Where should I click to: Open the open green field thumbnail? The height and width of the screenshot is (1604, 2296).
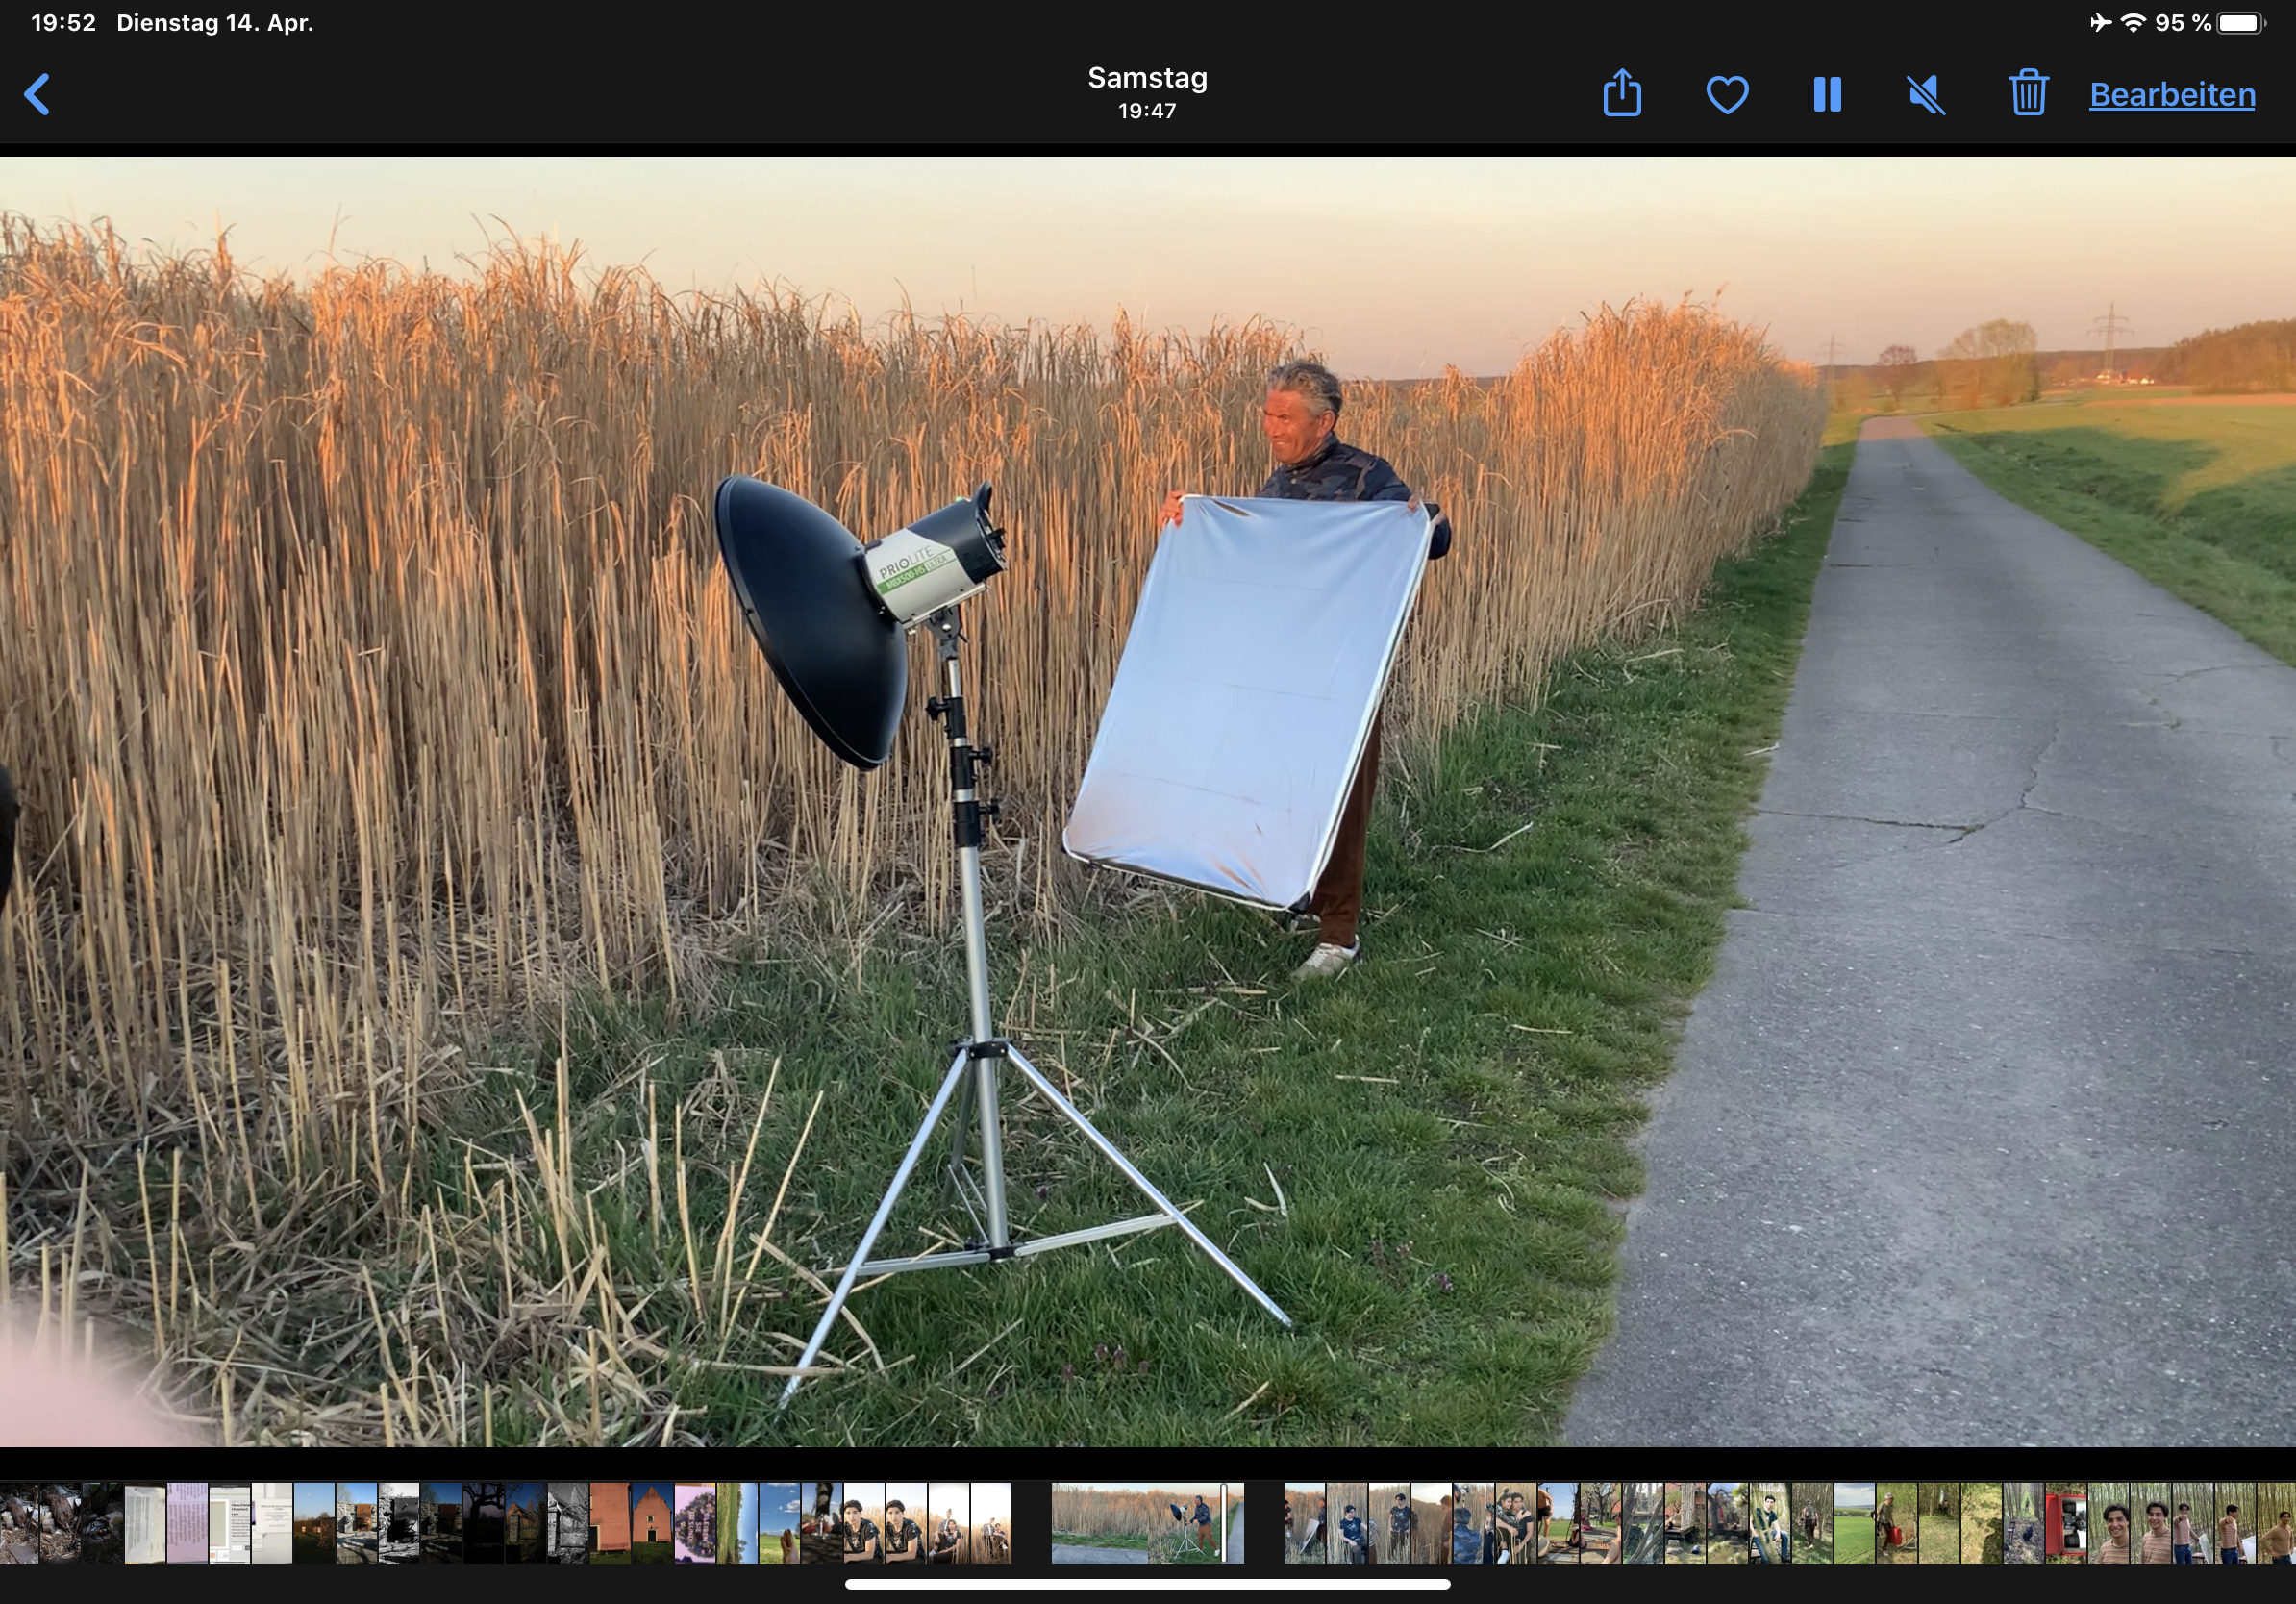[1854, 1523]
